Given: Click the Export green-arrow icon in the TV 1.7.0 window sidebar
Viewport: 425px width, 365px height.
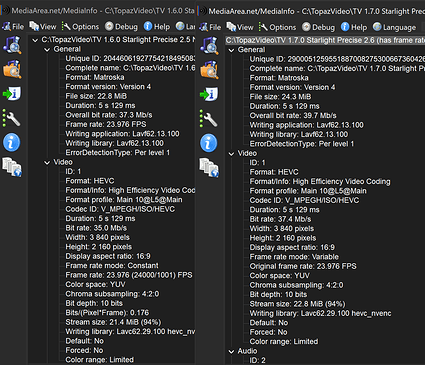Looking at the screenshot, I should click(x=209, y=94).
